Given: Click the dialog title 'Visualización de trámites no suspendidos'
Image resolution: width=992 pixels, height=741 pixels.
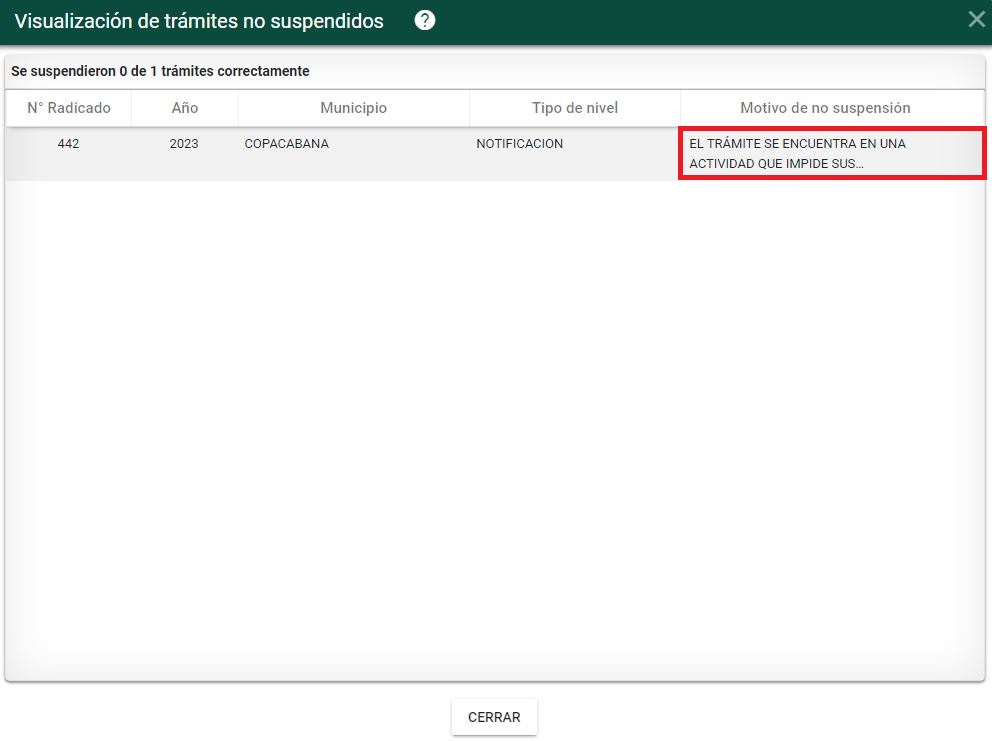Looking at the screenshot, I should [199, 21].
